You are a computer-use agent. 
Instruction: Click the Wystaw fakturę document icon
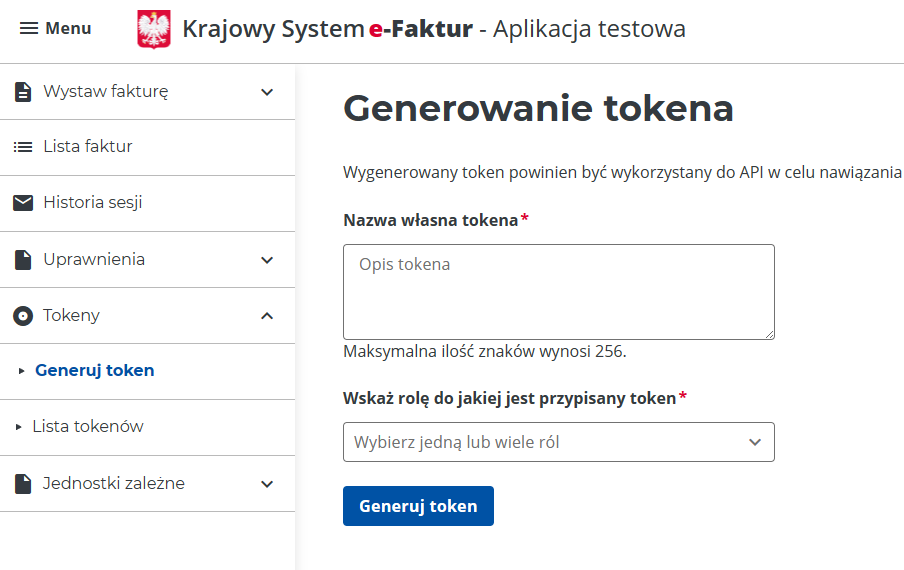[23, 92]
